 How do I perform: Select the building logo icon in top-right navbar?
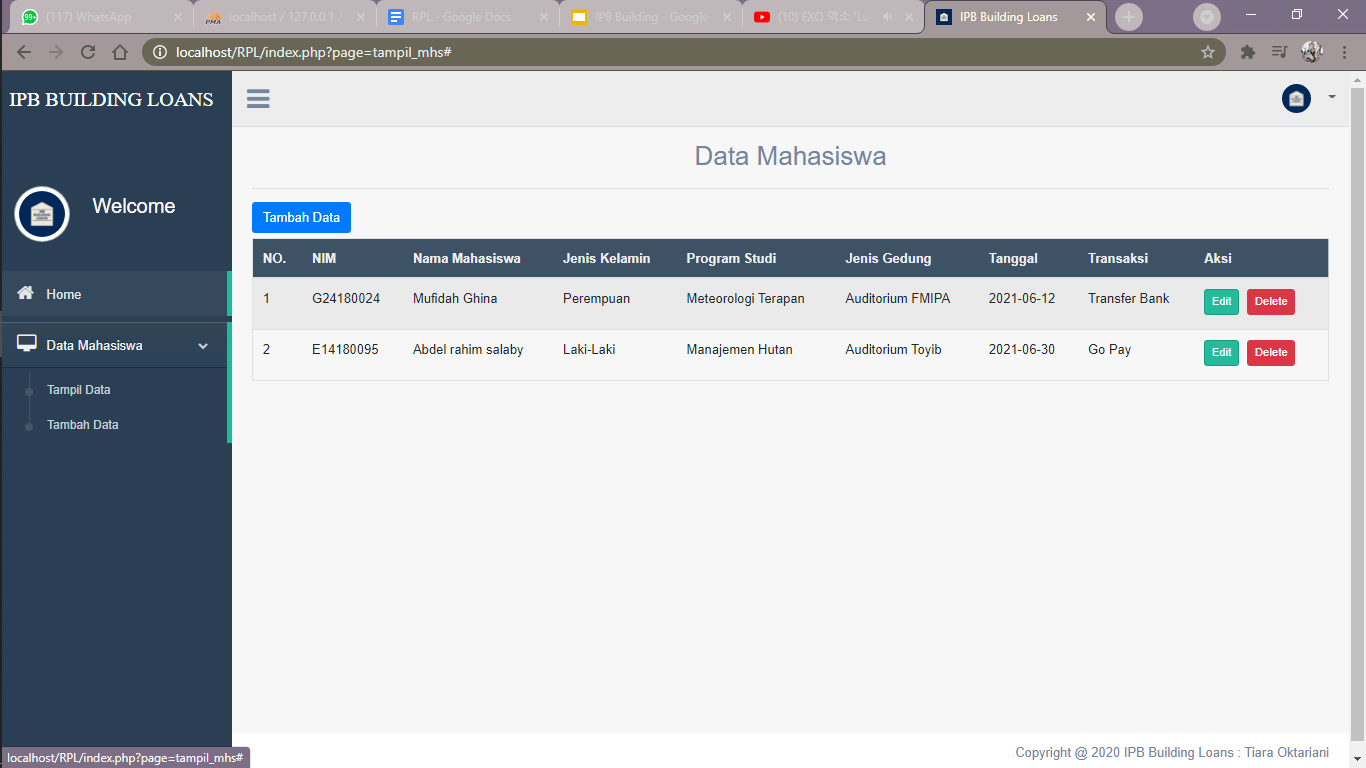click(1295, 98)
